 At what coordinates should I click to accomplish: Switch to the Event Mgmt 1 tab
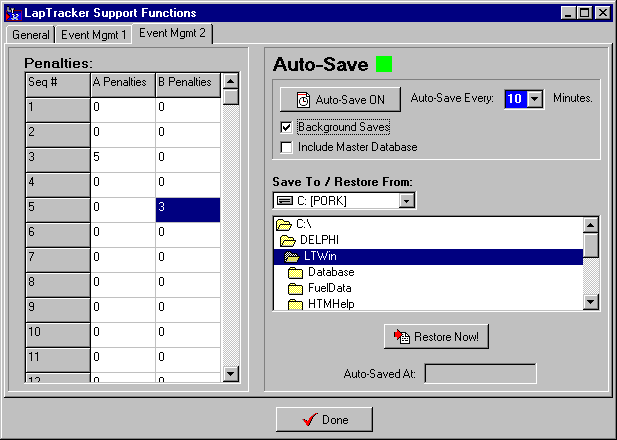[x=94, y=35]
